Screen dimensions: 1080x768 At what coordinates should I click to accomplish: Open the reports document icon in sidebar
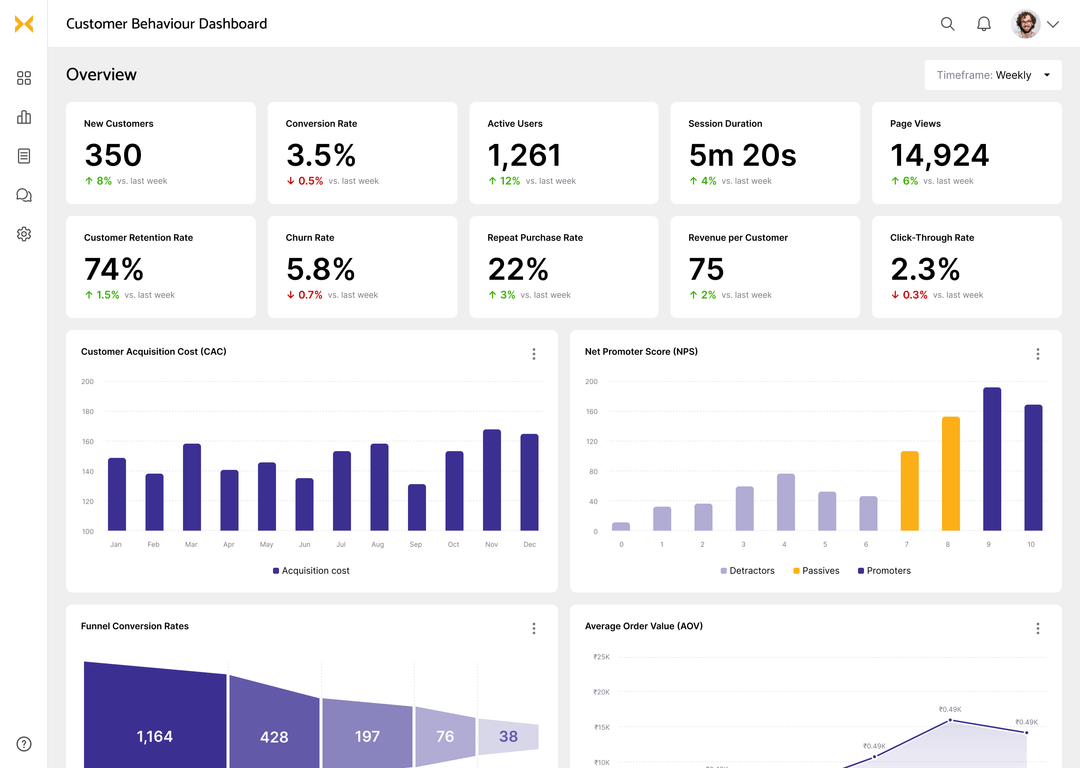point(24,156)
